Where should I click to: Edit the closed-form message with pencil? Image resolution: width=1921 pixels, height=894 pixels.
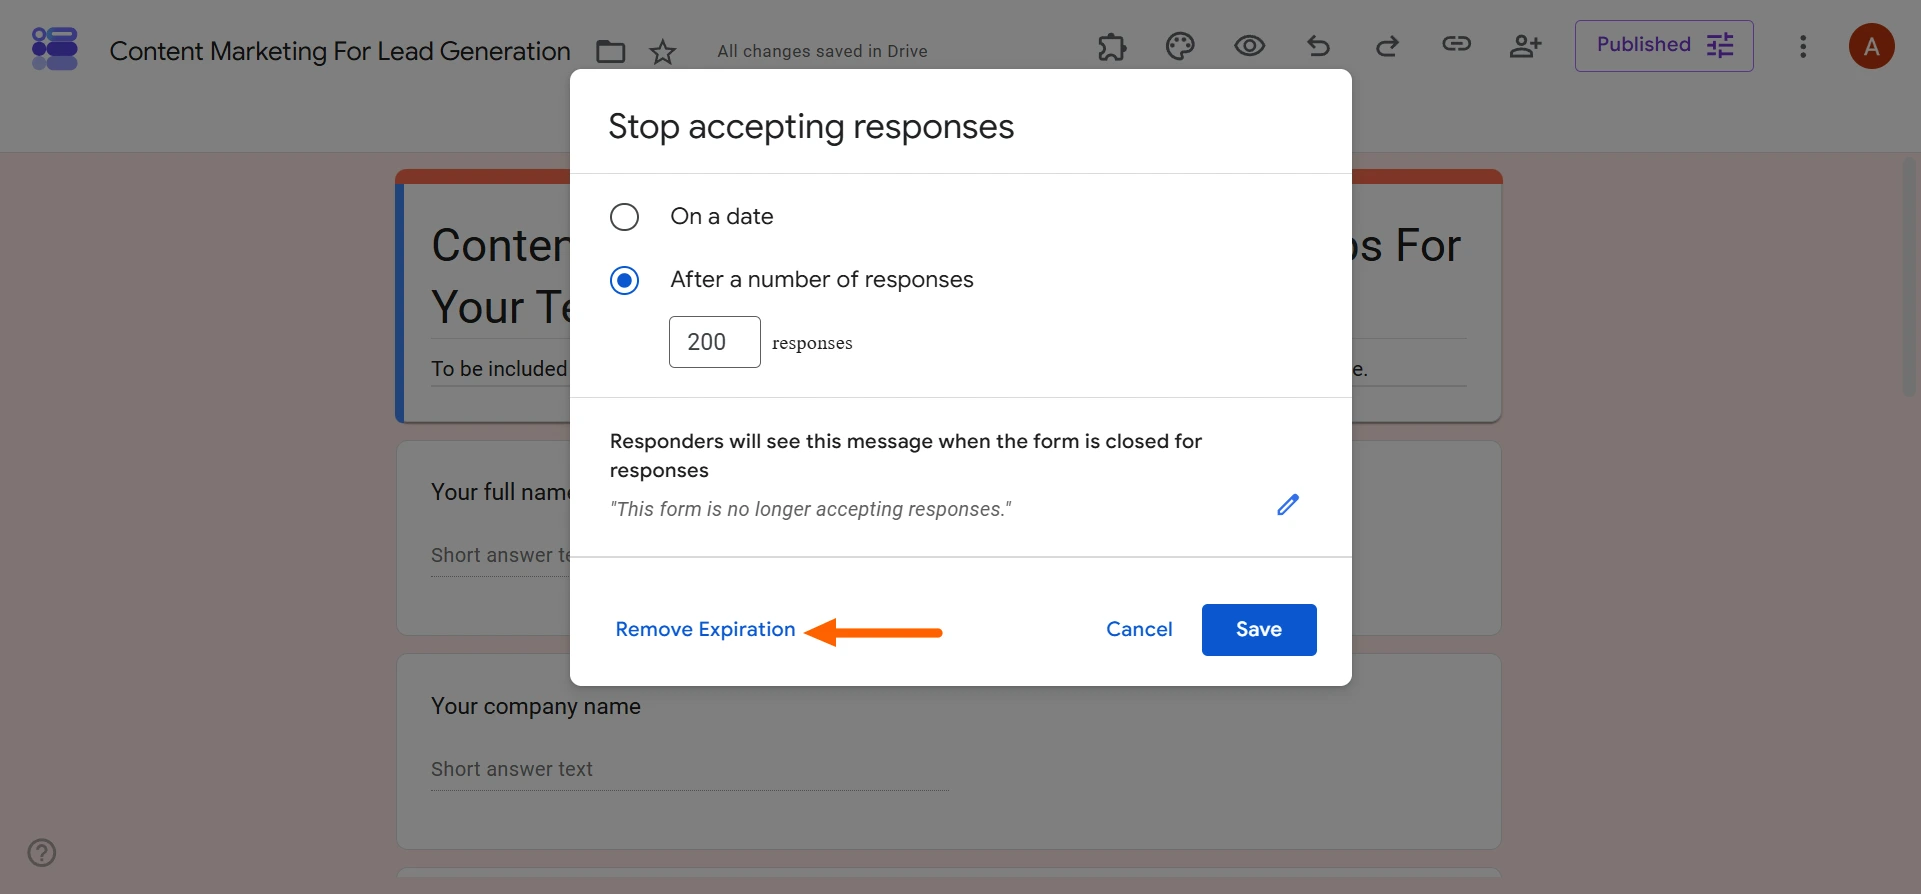click(1288, 505)
